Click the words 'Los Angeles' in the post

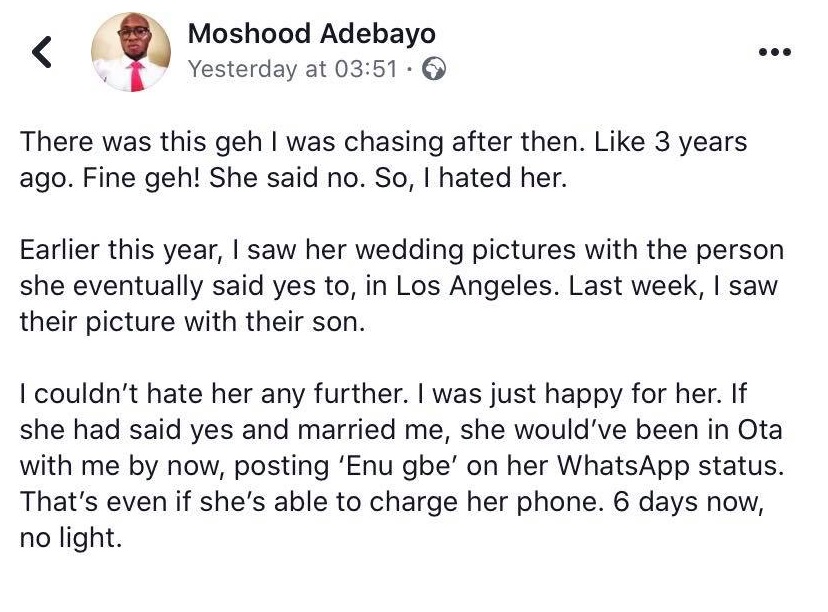[475, 285]
